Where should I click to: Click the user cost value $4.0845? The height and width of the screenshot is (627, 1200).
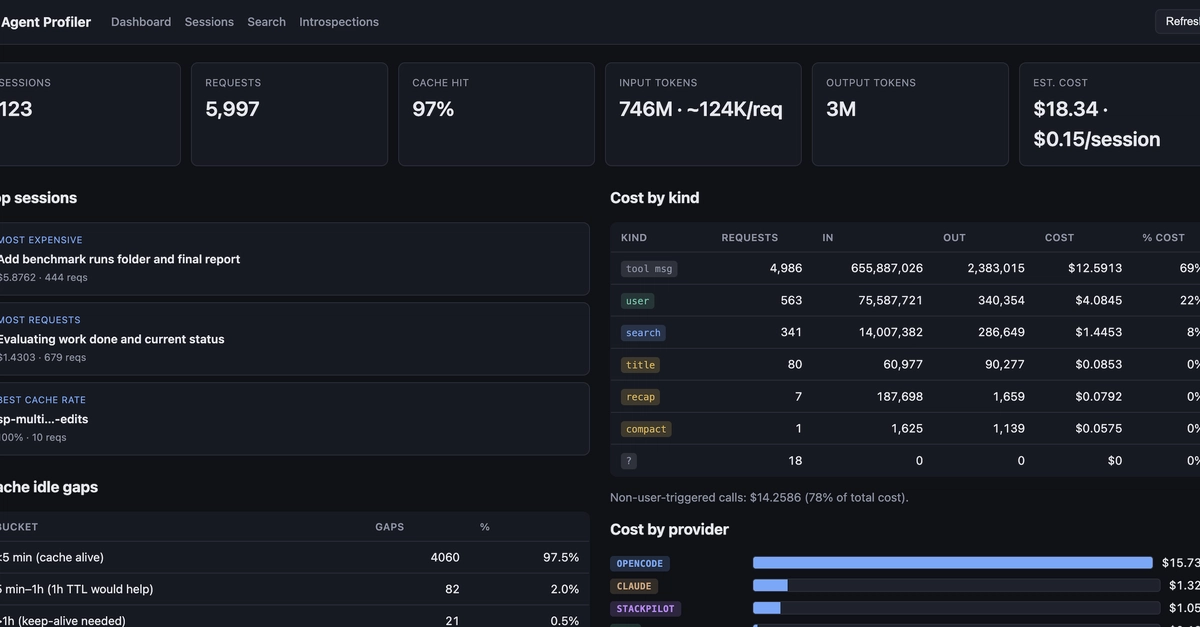click(1098, 301)
